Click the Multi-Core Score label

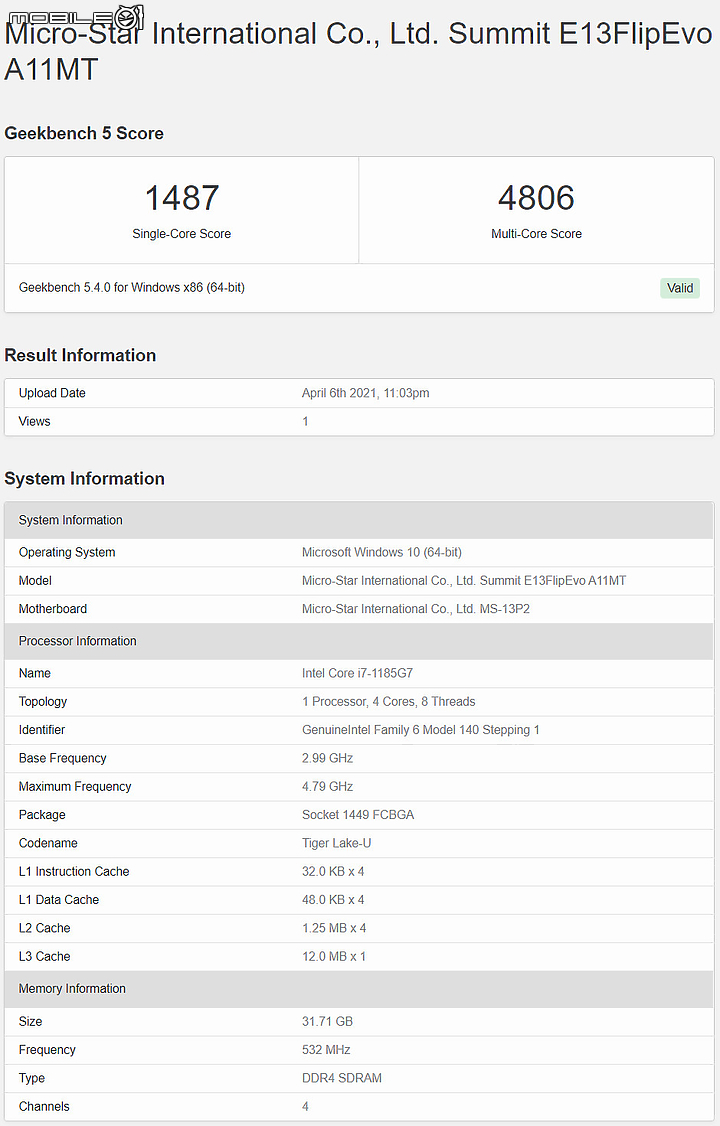pos(536,233)
